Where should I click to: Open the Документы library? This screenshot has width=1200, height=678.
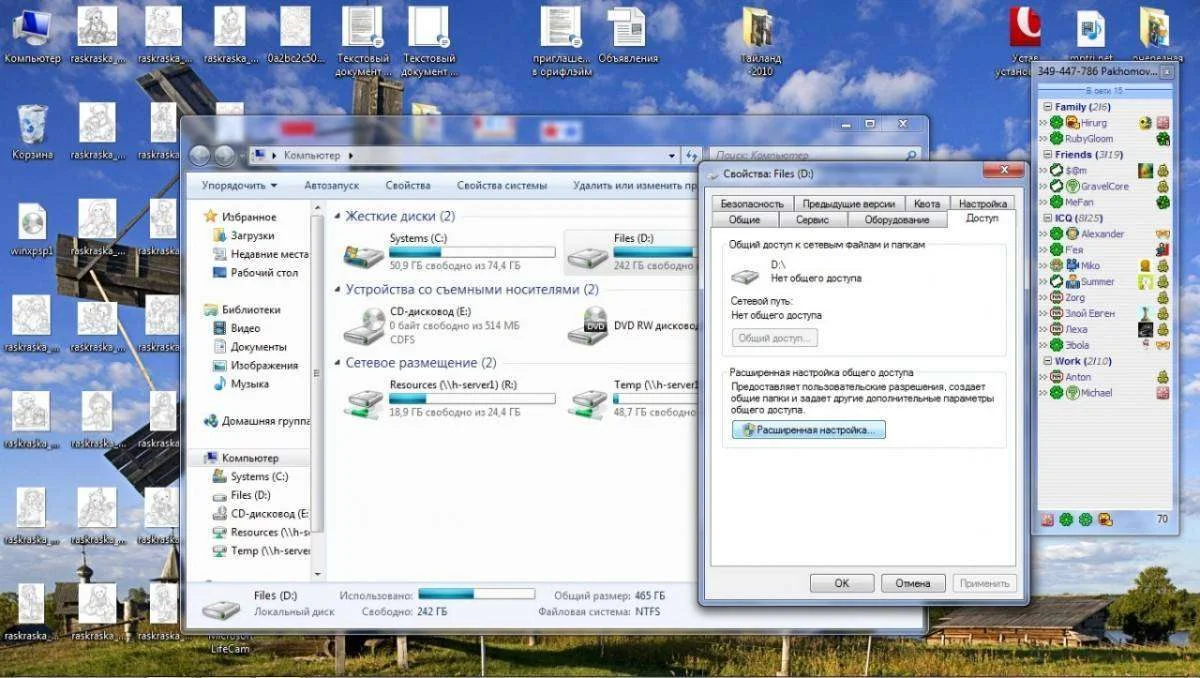click(x=249, y=347)
